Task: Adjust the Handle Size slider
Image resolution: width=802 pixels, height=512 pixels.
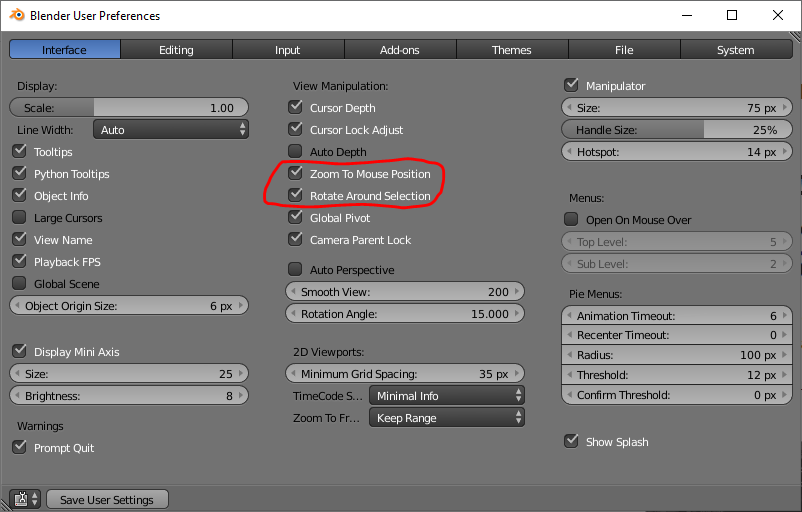Action: point(677,129)
